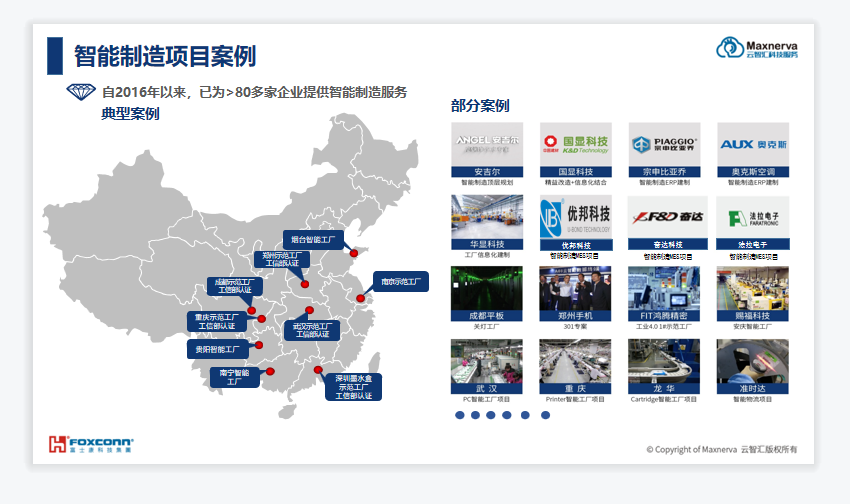Open the 准时达 智能物流 thumbnail

(x=752, y=366)
